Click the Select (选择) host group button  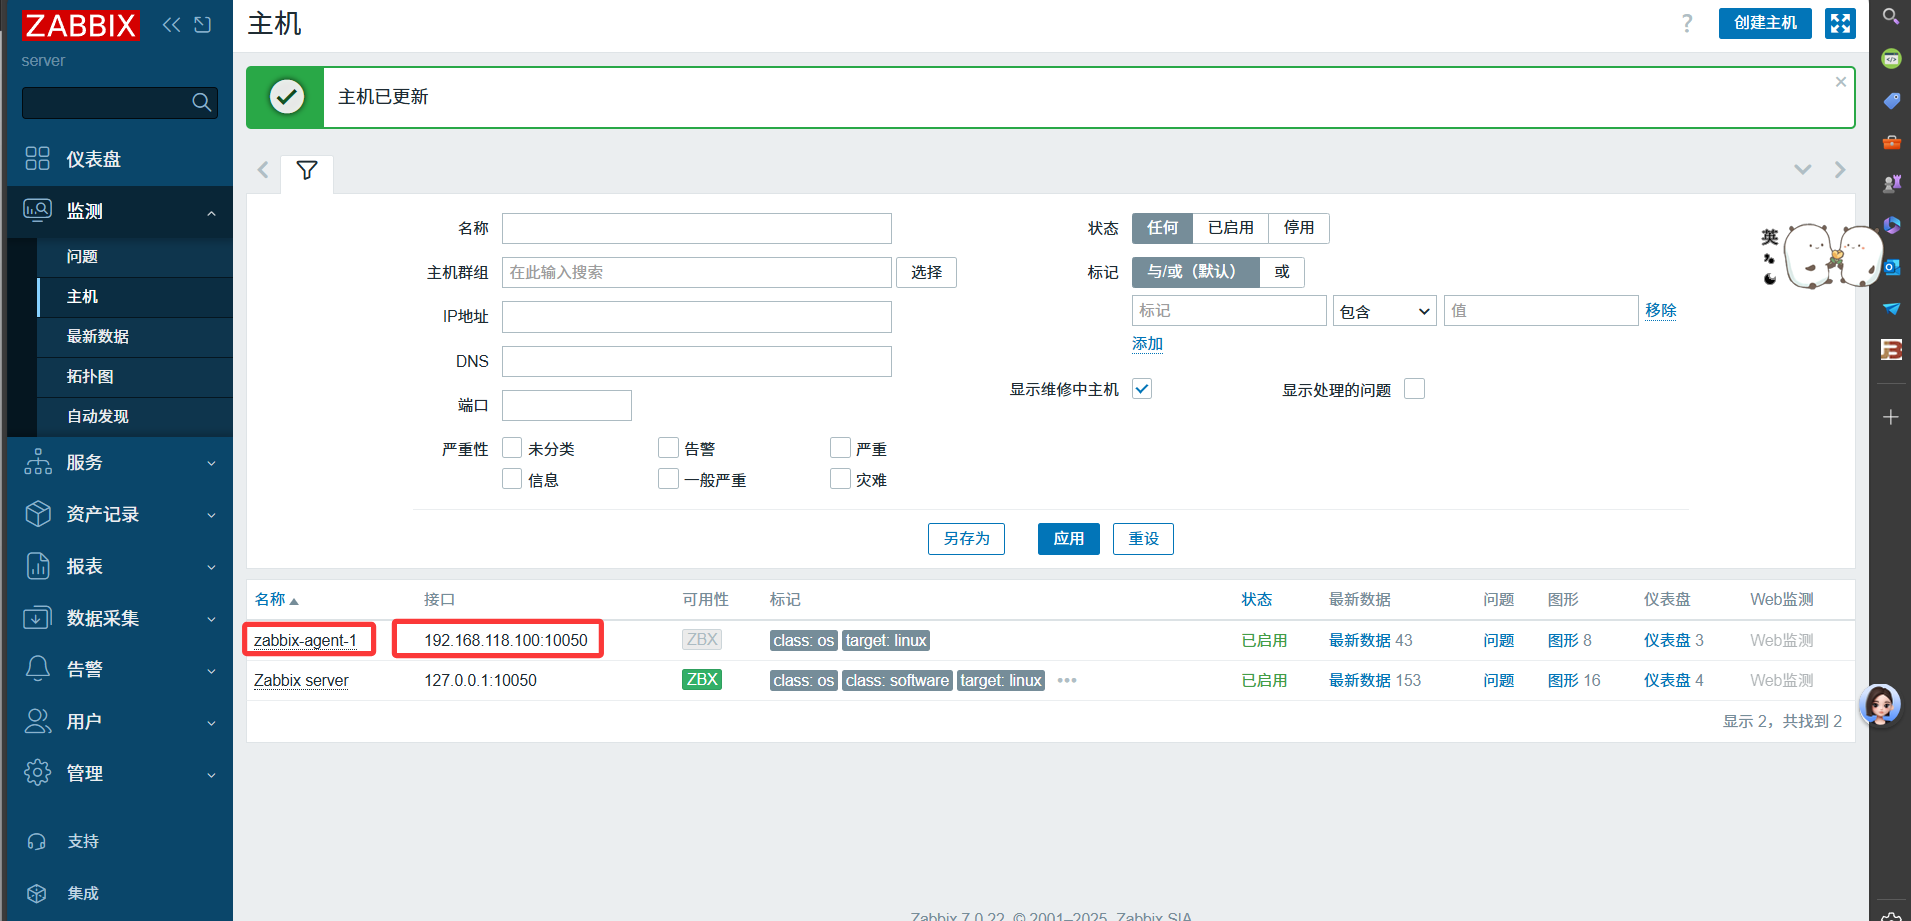(926, 272)
